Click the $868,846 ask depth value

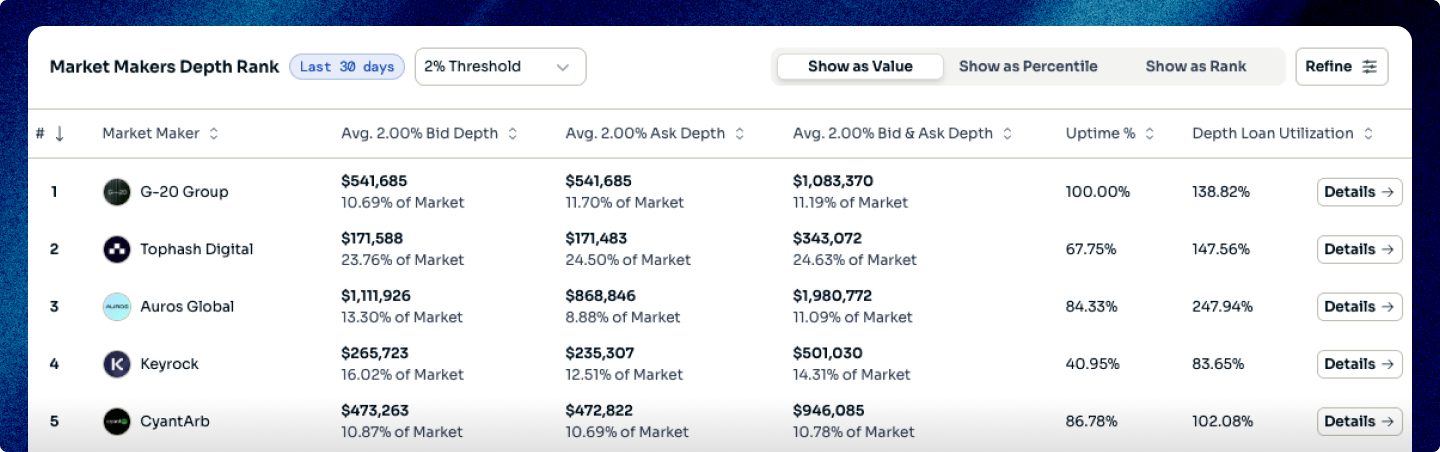tap(601, 296)
